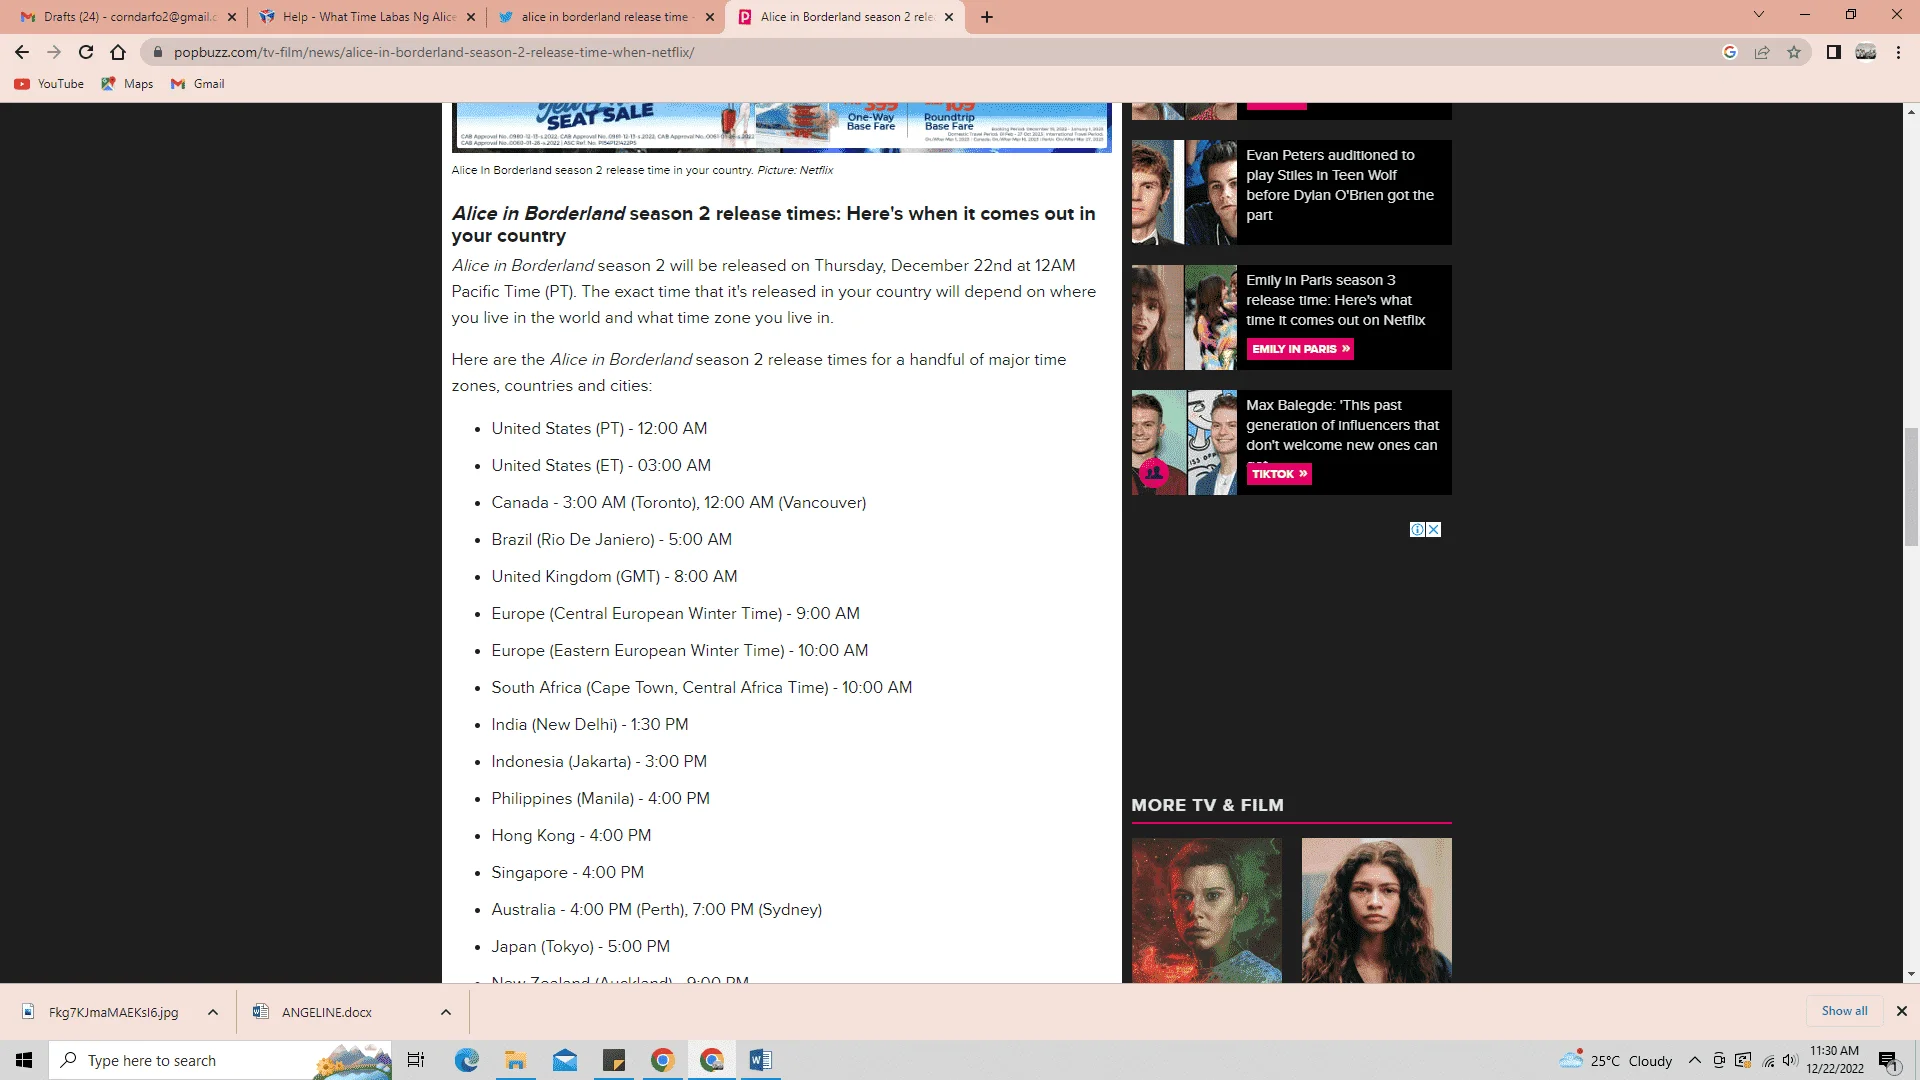Open notification center icon
The height and width of the screenshot is (1080, 1920).
[1888, 1060]
